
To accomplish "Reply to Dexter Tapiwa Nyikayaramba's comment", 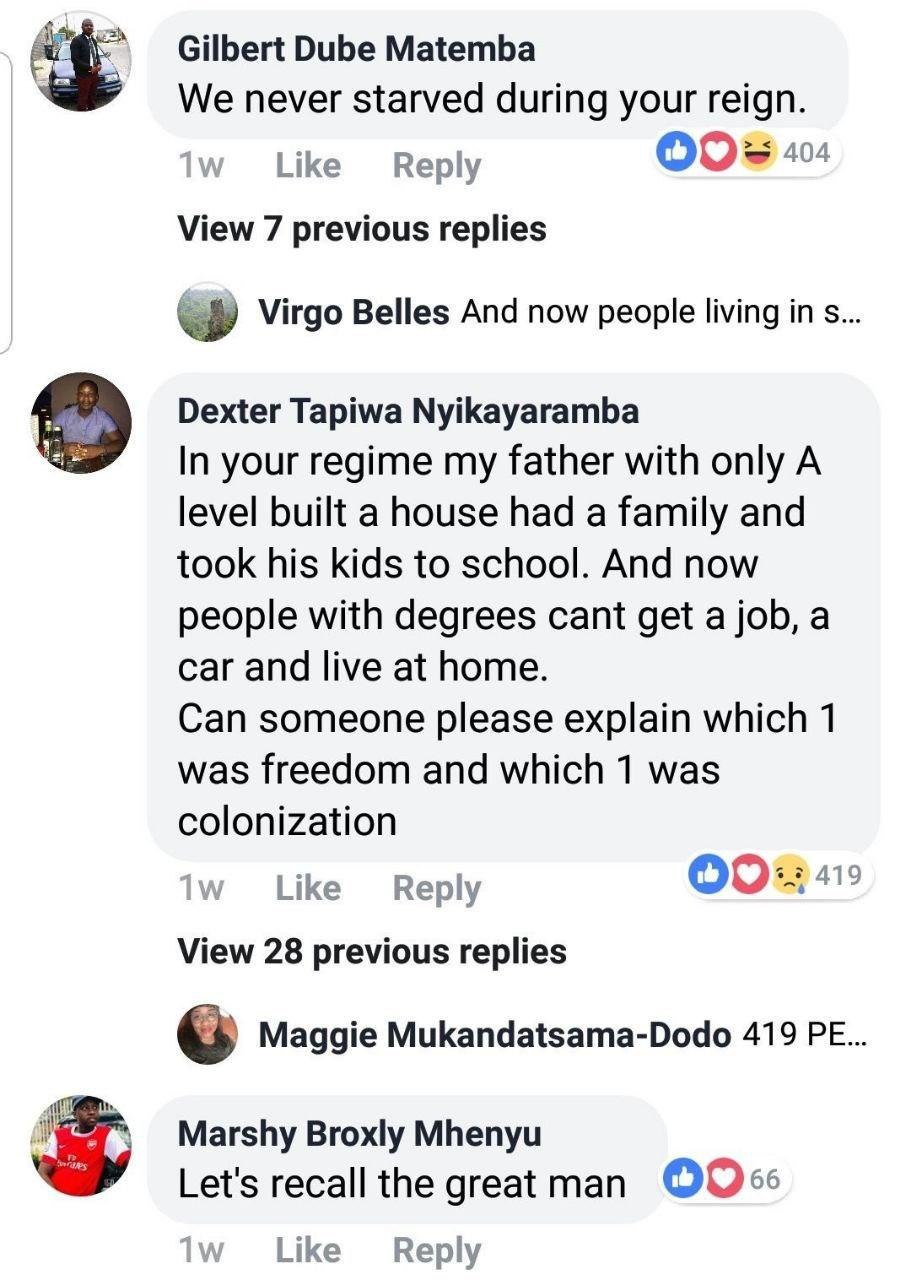I will 436,888.
